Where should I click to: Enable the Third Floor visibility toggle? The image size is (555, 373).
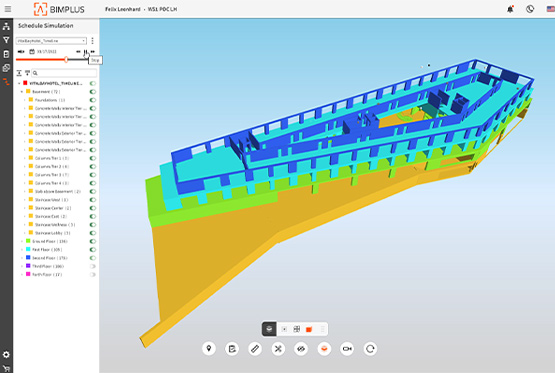(93, 266)
